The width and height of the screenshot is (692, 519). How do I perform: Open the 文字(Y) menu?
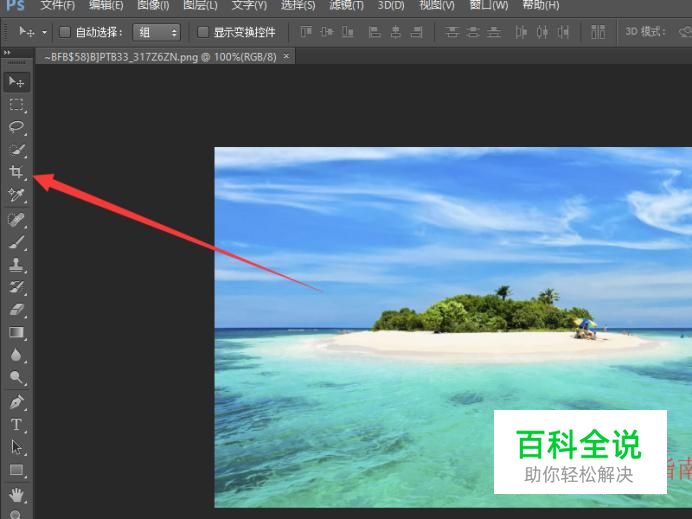coord(249,5)
